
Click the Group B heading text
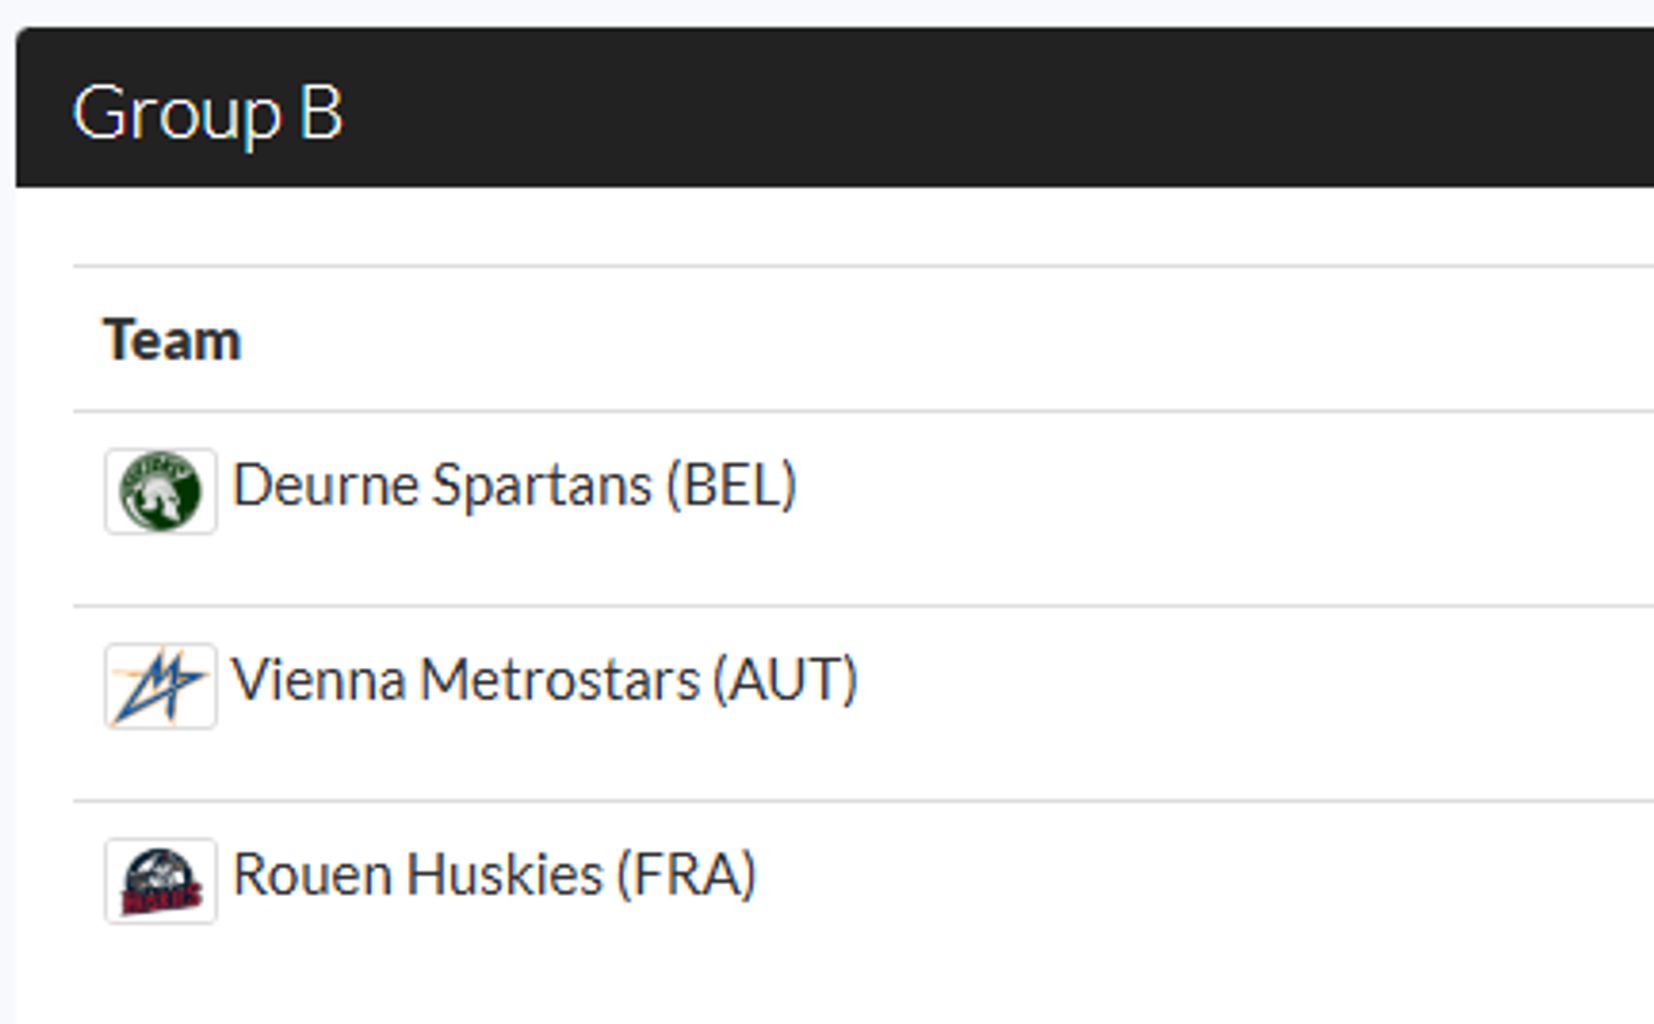[x=208, y=112]
